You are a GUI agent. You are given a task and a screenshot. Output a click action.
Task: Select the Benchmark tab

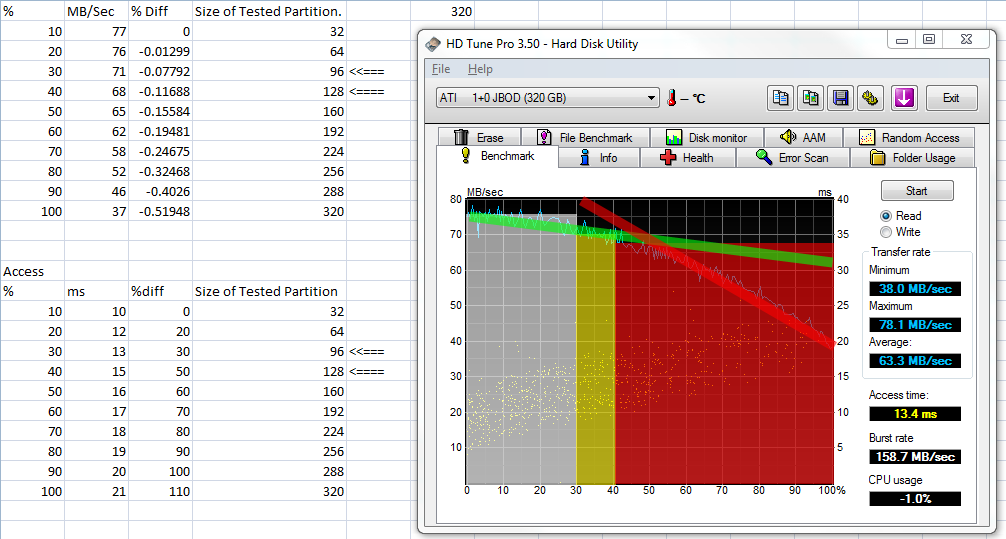click(x=497, y=157)
